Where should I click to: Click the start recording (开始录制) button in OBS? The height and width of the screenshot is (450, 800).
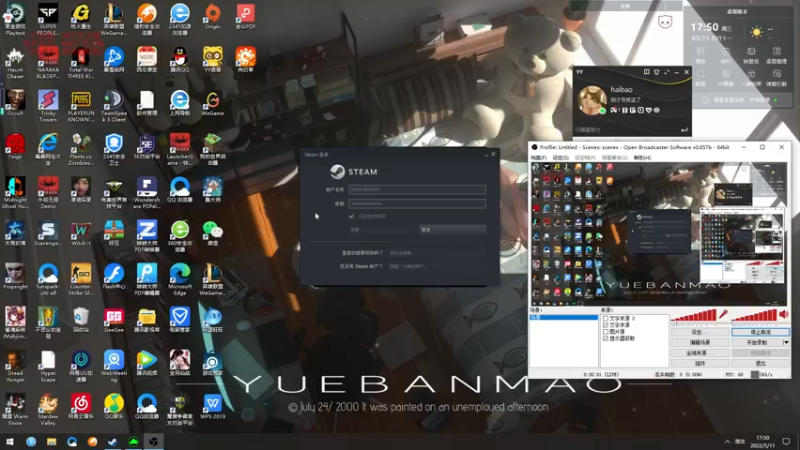[757, 342]
